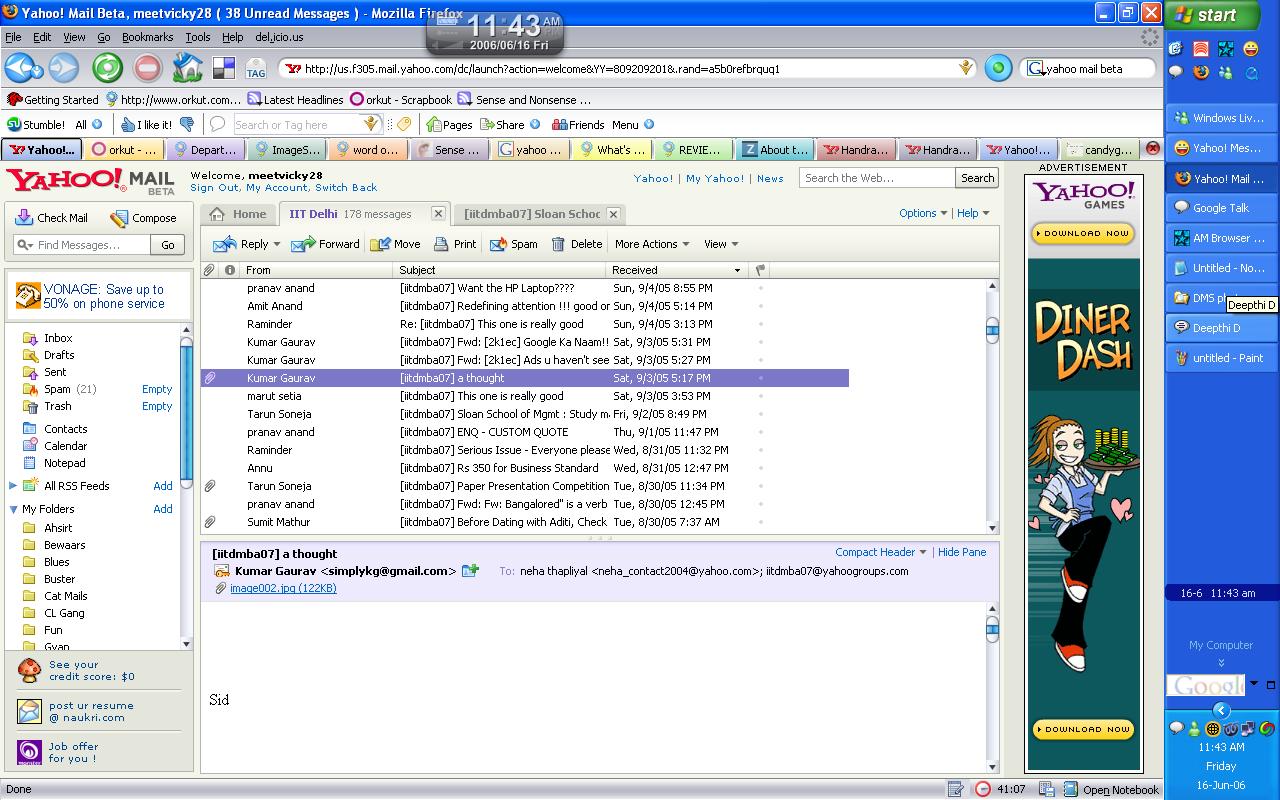Open StumbleUpon Friends
This screenshot has height=800, width=1280.
point(578,125)
